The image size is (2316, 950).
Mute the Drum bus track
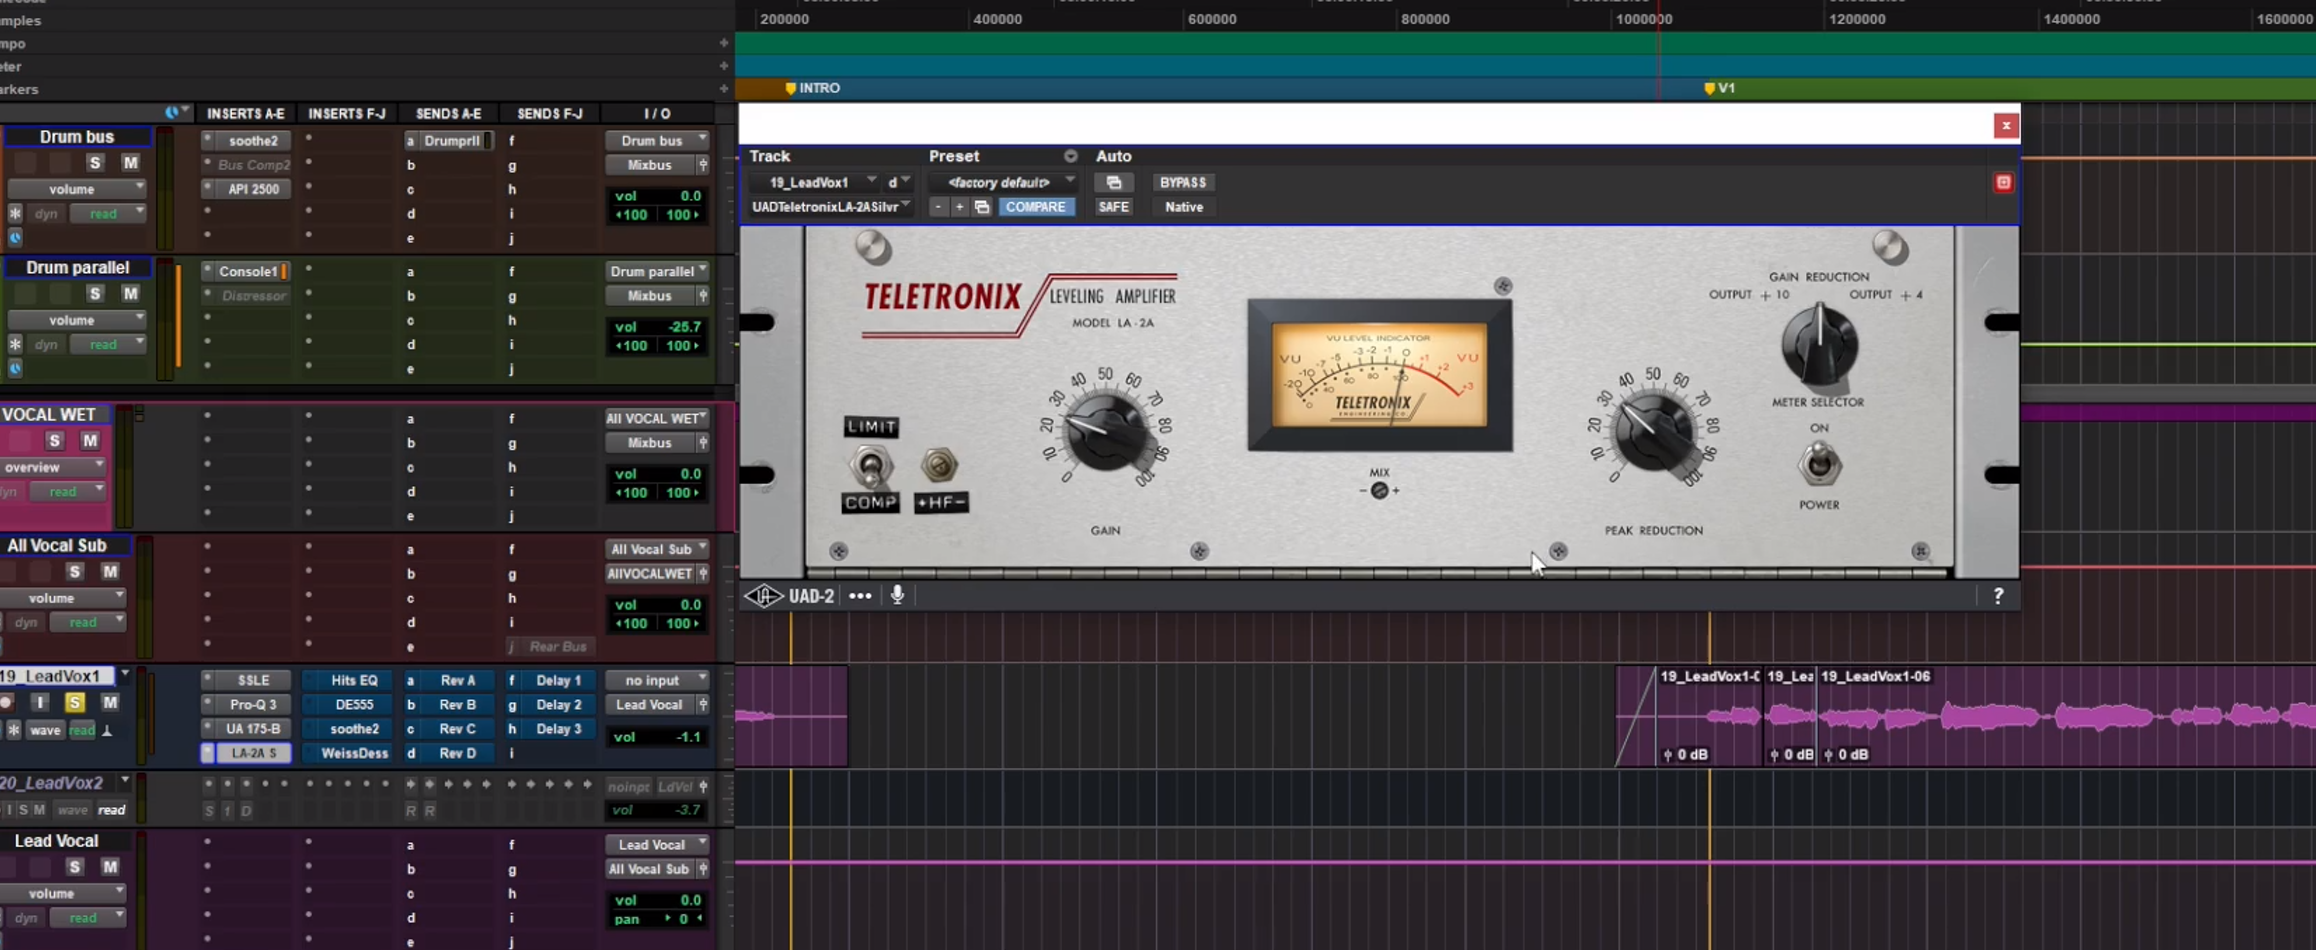click(x=130, y=162)
